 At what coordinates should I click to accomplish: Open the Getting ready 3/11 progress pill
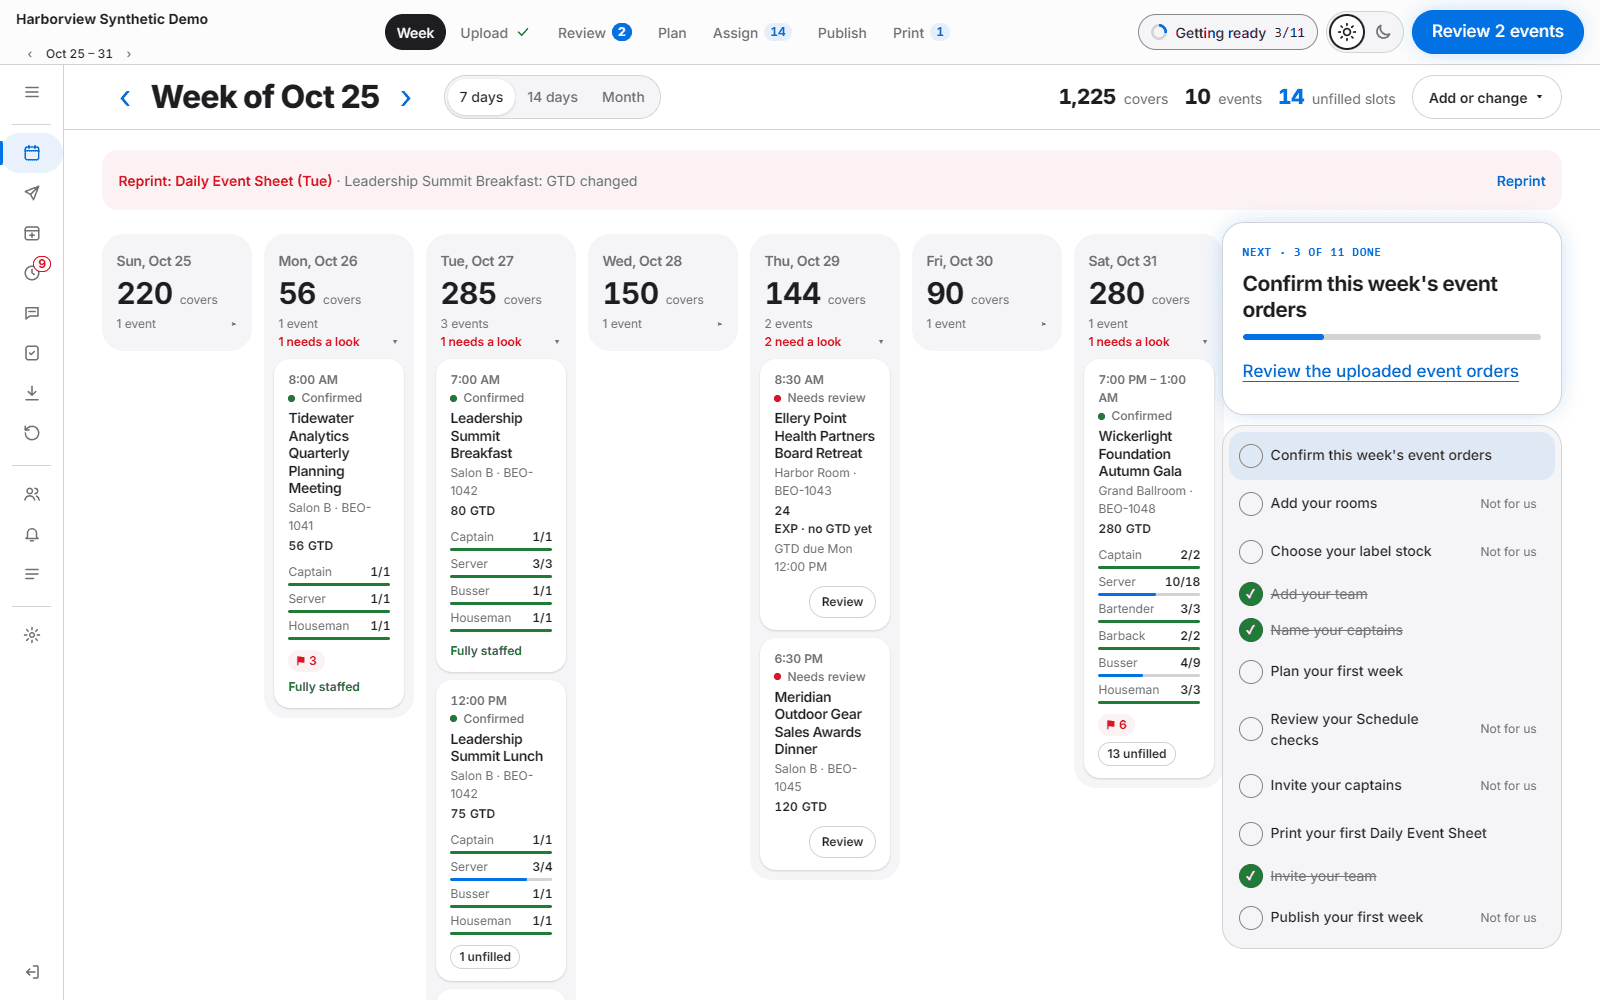click(x=1228, y=32)
